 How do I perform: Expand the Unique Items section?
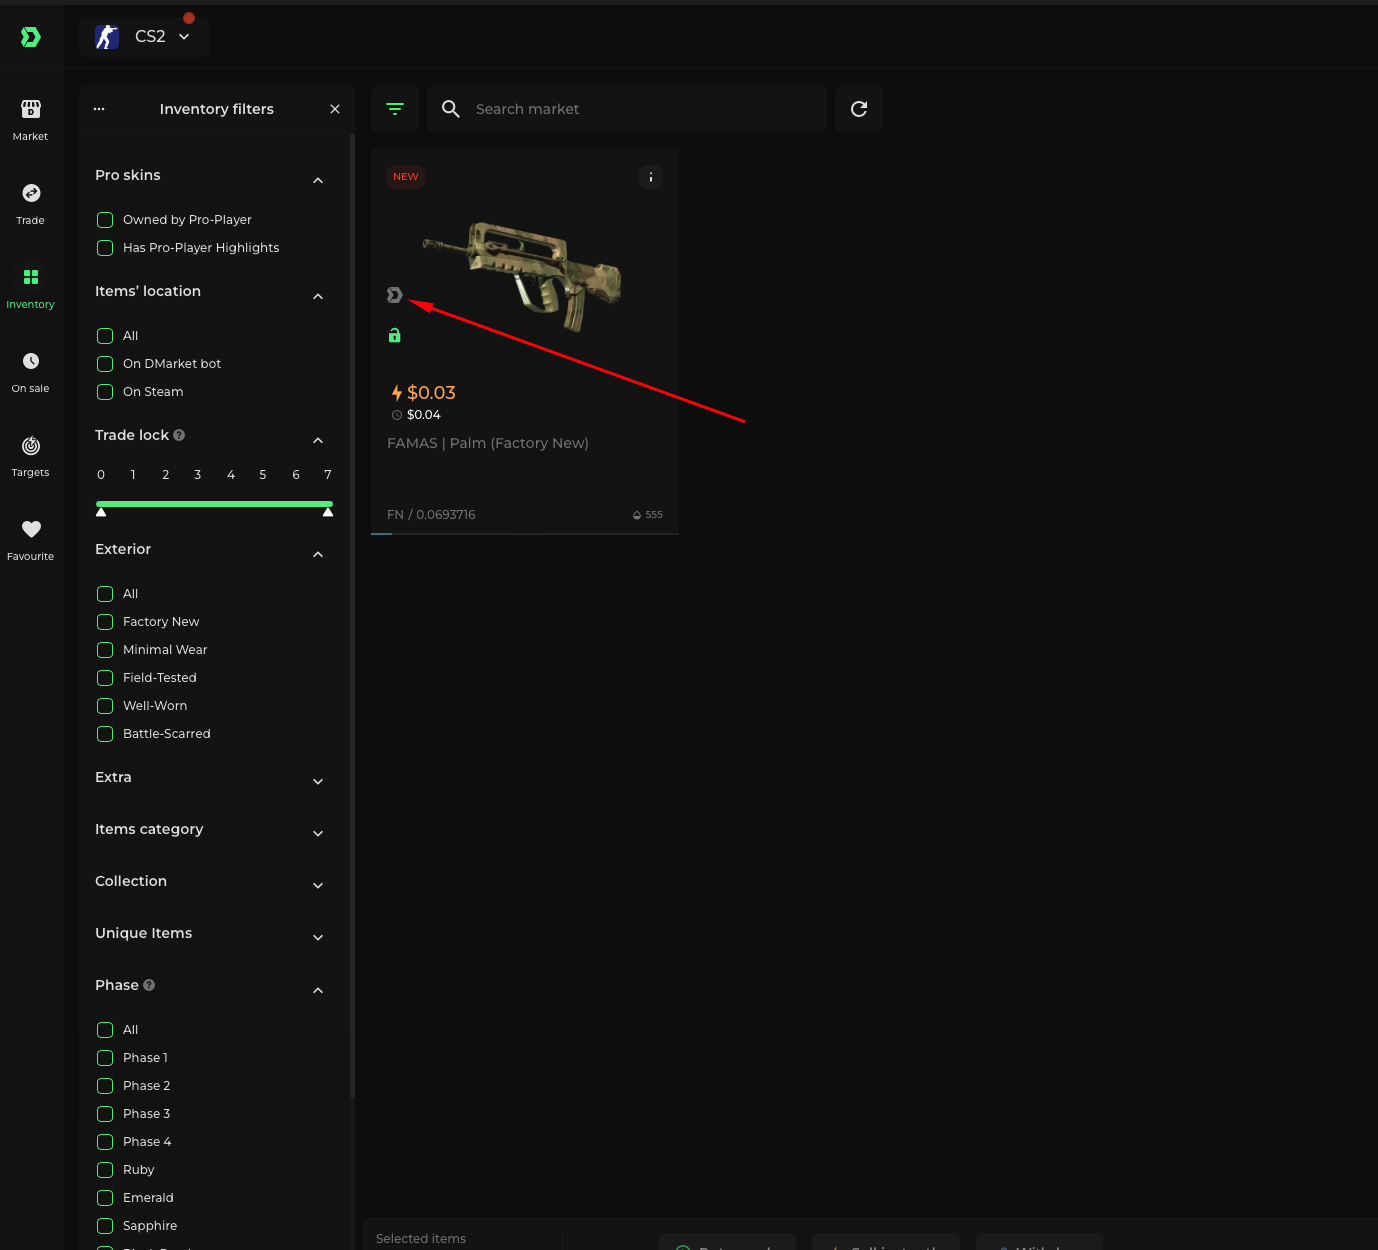coord(318,938)
